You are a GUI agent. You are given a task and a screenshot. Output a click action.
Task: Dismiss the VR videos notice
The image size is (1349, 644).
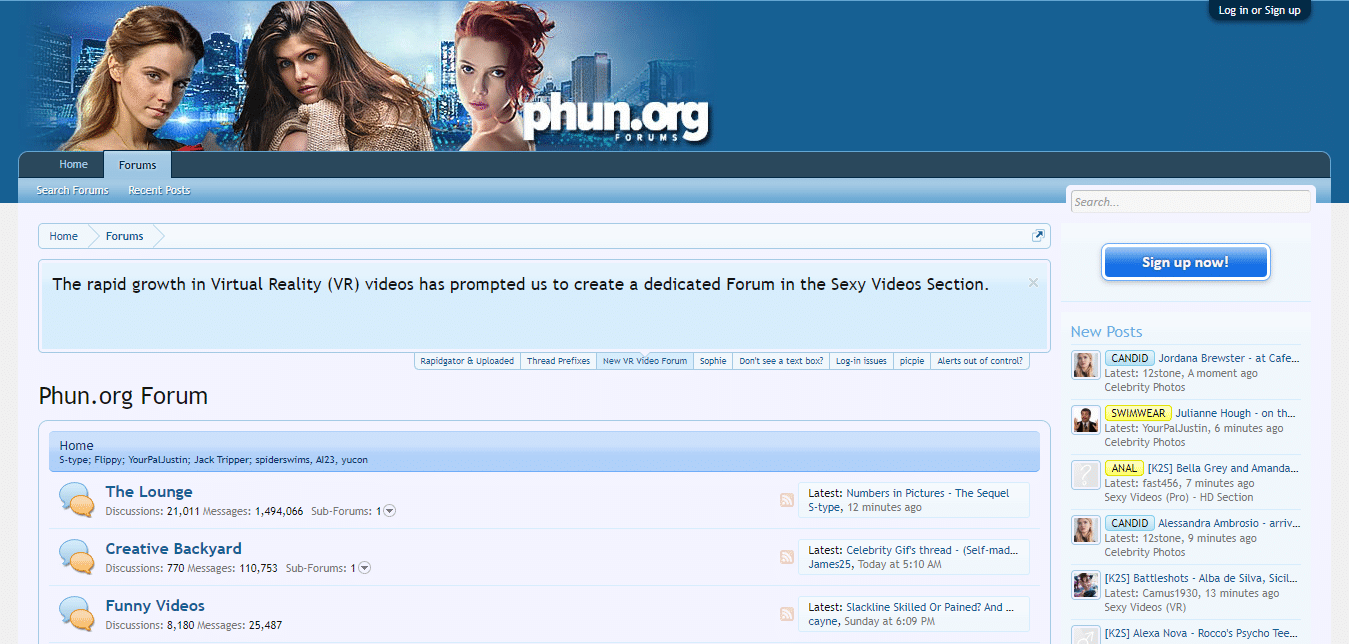[1033, 283]
